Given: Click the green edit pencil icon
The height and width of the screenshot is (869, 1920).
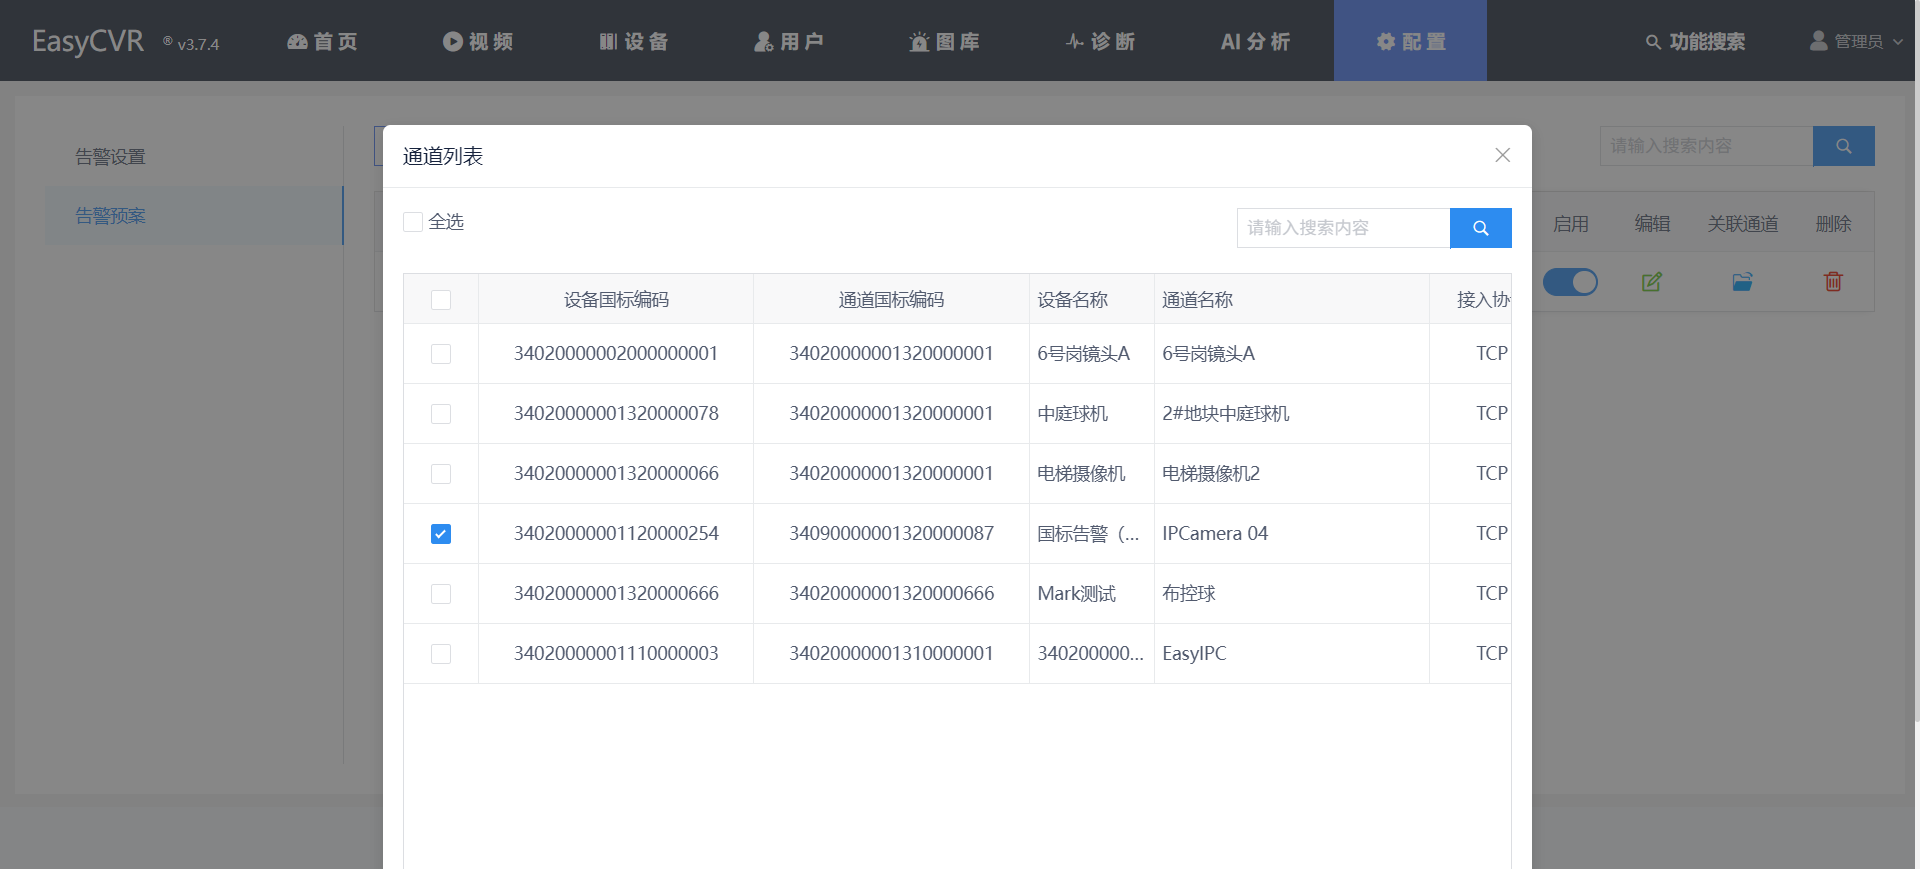Looking at the screenshot, I should point(1651,282).
